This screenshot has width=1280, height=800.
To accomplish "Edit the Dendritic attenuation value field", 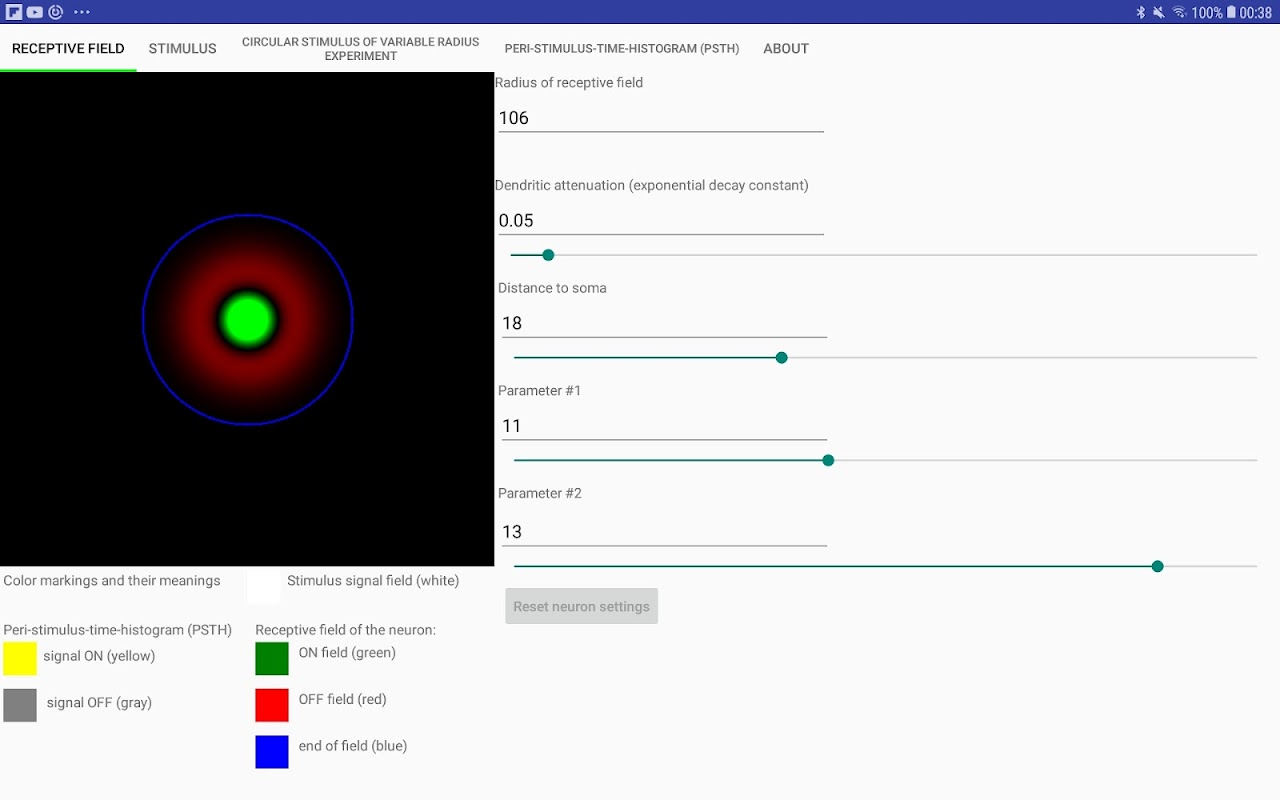I will (x=661, y=220).
